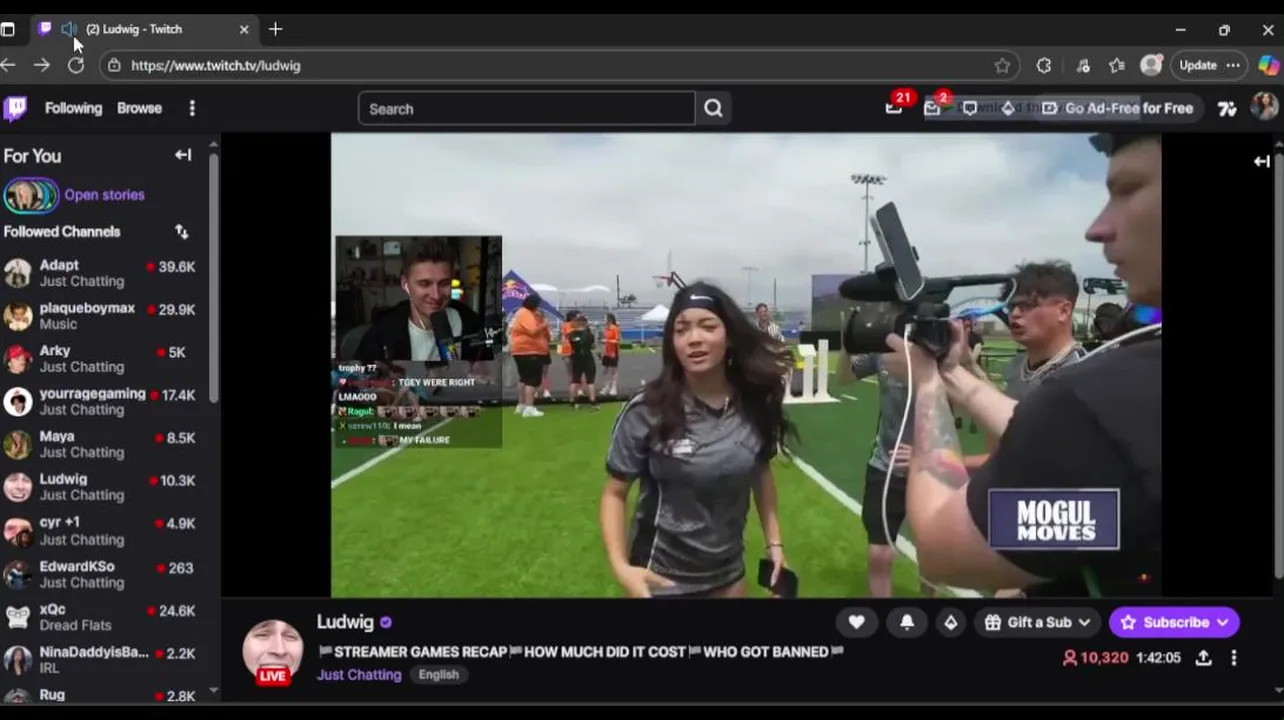Viewport: 1284px width, 720px height.
Task: Open the browser profile avatar
Action: point(1152,65)
